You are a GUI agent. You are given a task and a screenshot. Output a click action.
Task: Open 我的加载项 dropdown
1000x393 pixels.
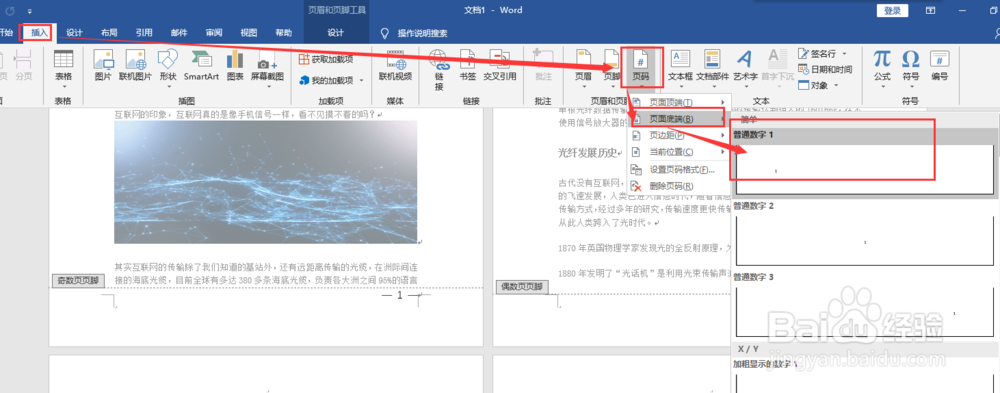coord(331,80)
